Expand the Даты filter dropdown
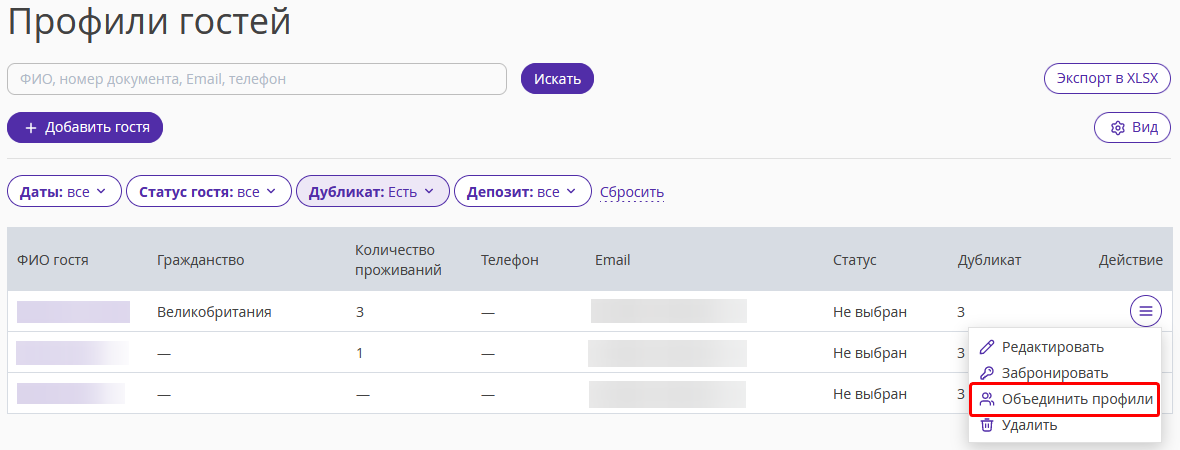Viewport: 1180px width, 450px height. click(x=64, y=191)
